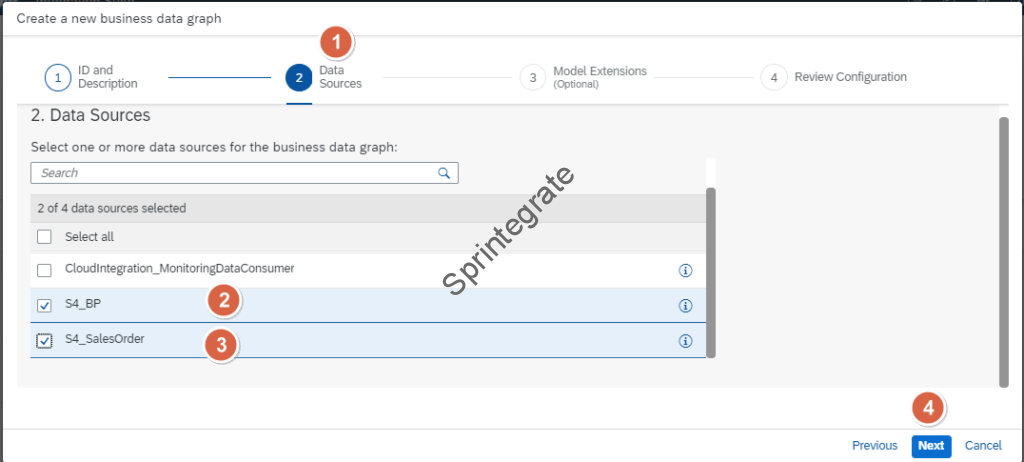Click info icon for S4_SalesOrder
The image size is (1024, 462).
click(x=686, y=341)
